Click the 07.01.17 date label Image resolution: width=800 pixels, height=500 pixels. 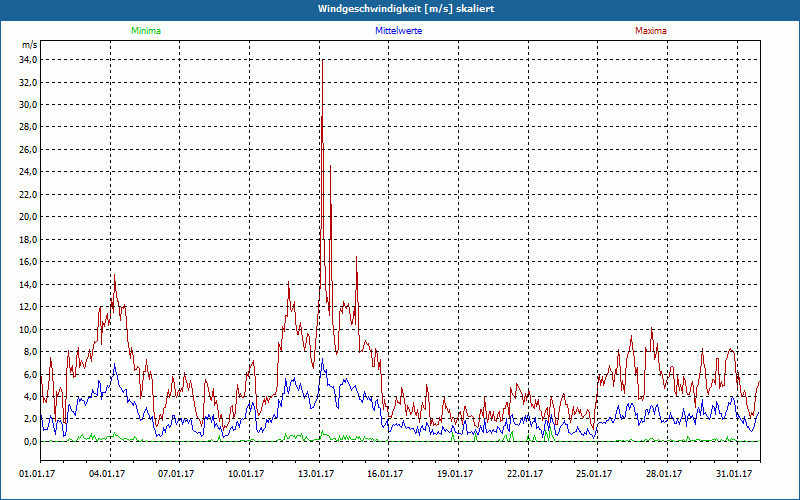[x=176, y=474]
